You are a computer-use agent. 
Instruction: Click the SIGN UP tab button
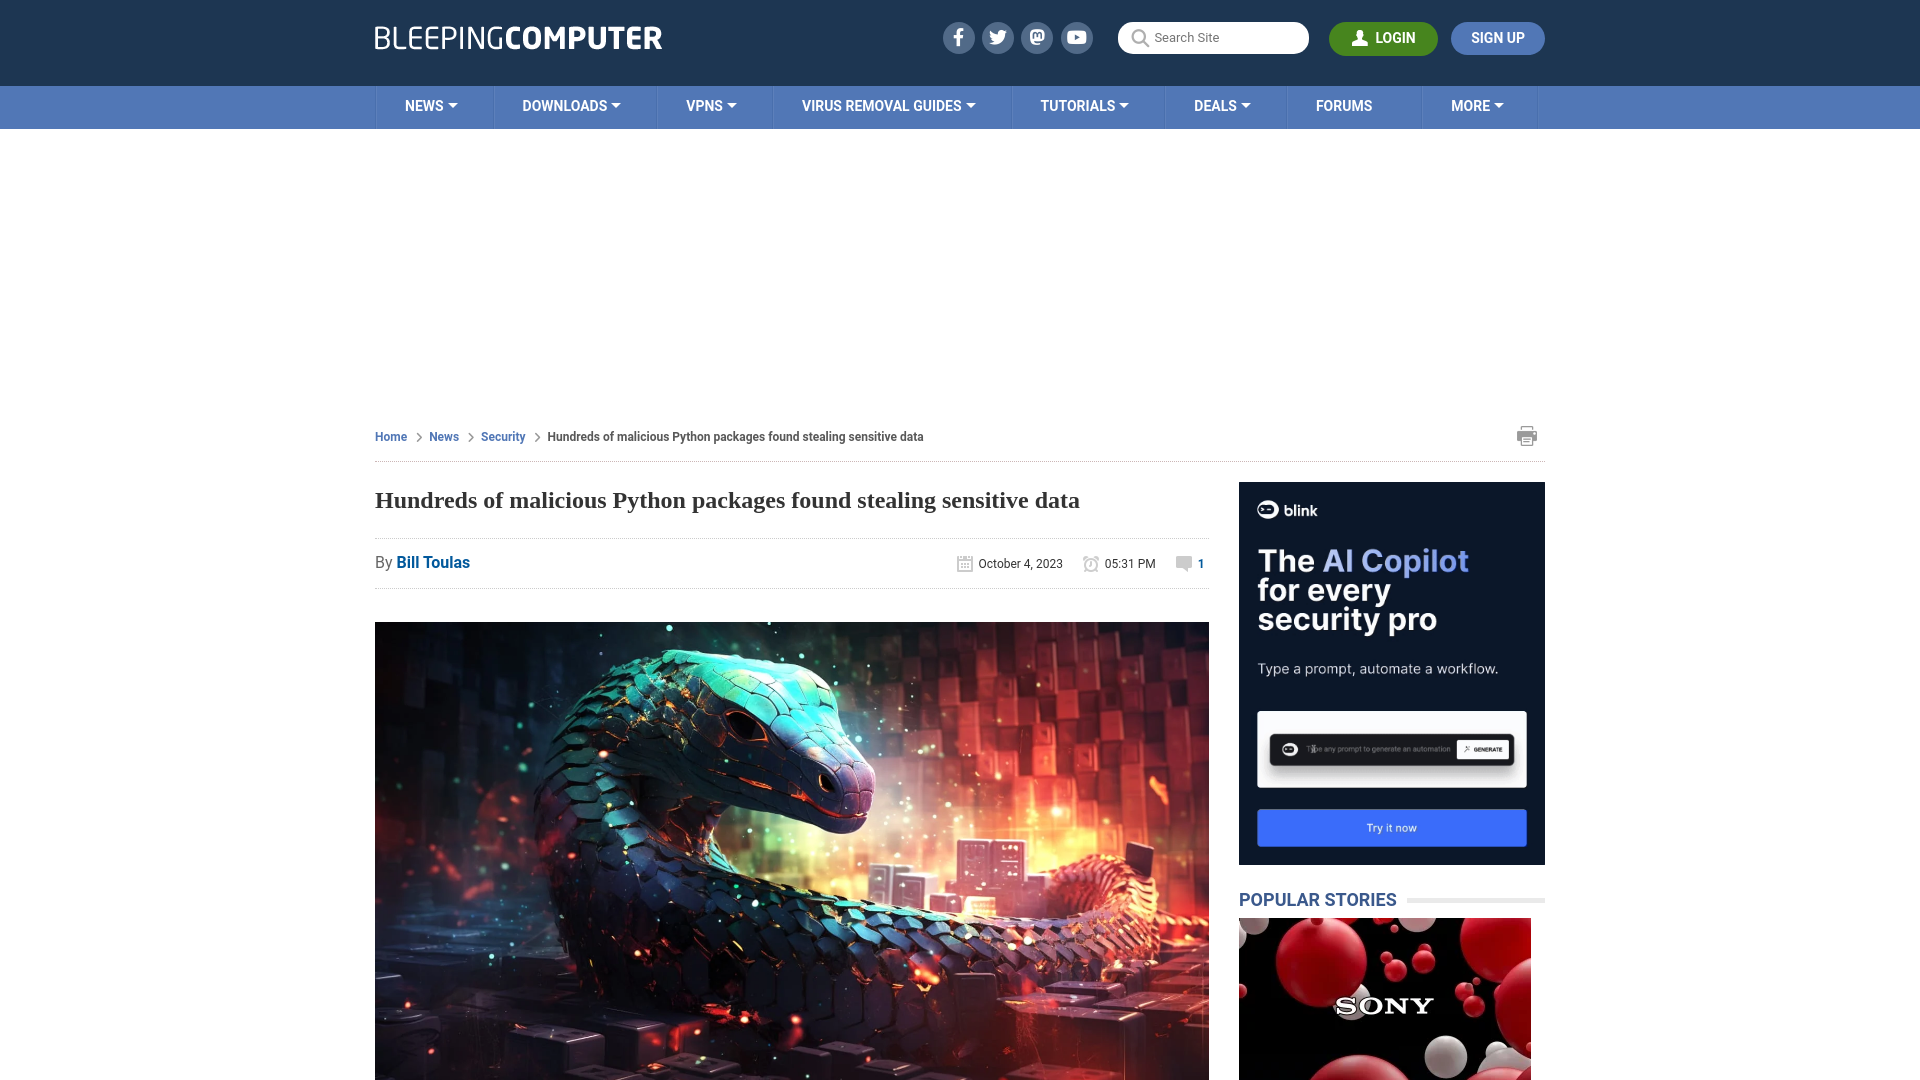[x=1498, y=37]
